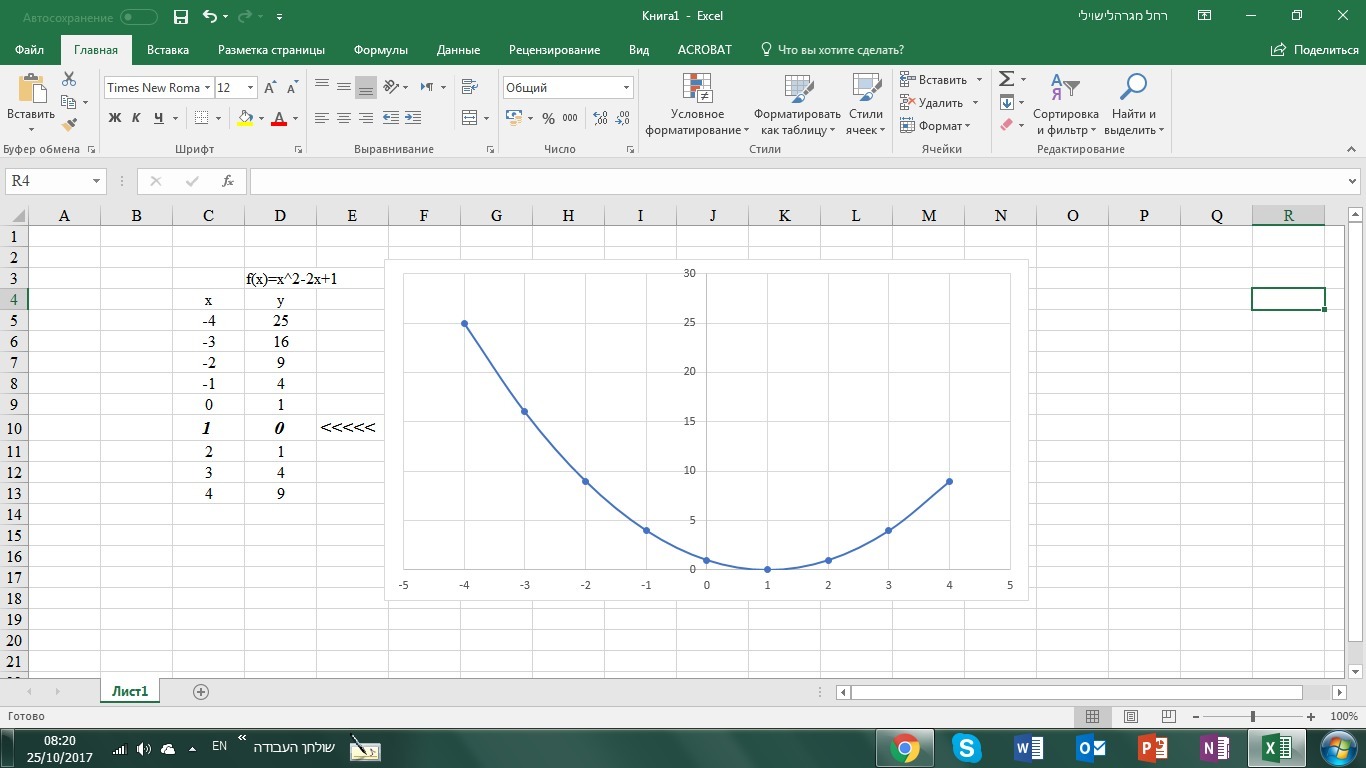Insert a function with the fx button
This screenshot has height=768, width=1366.
228,181
